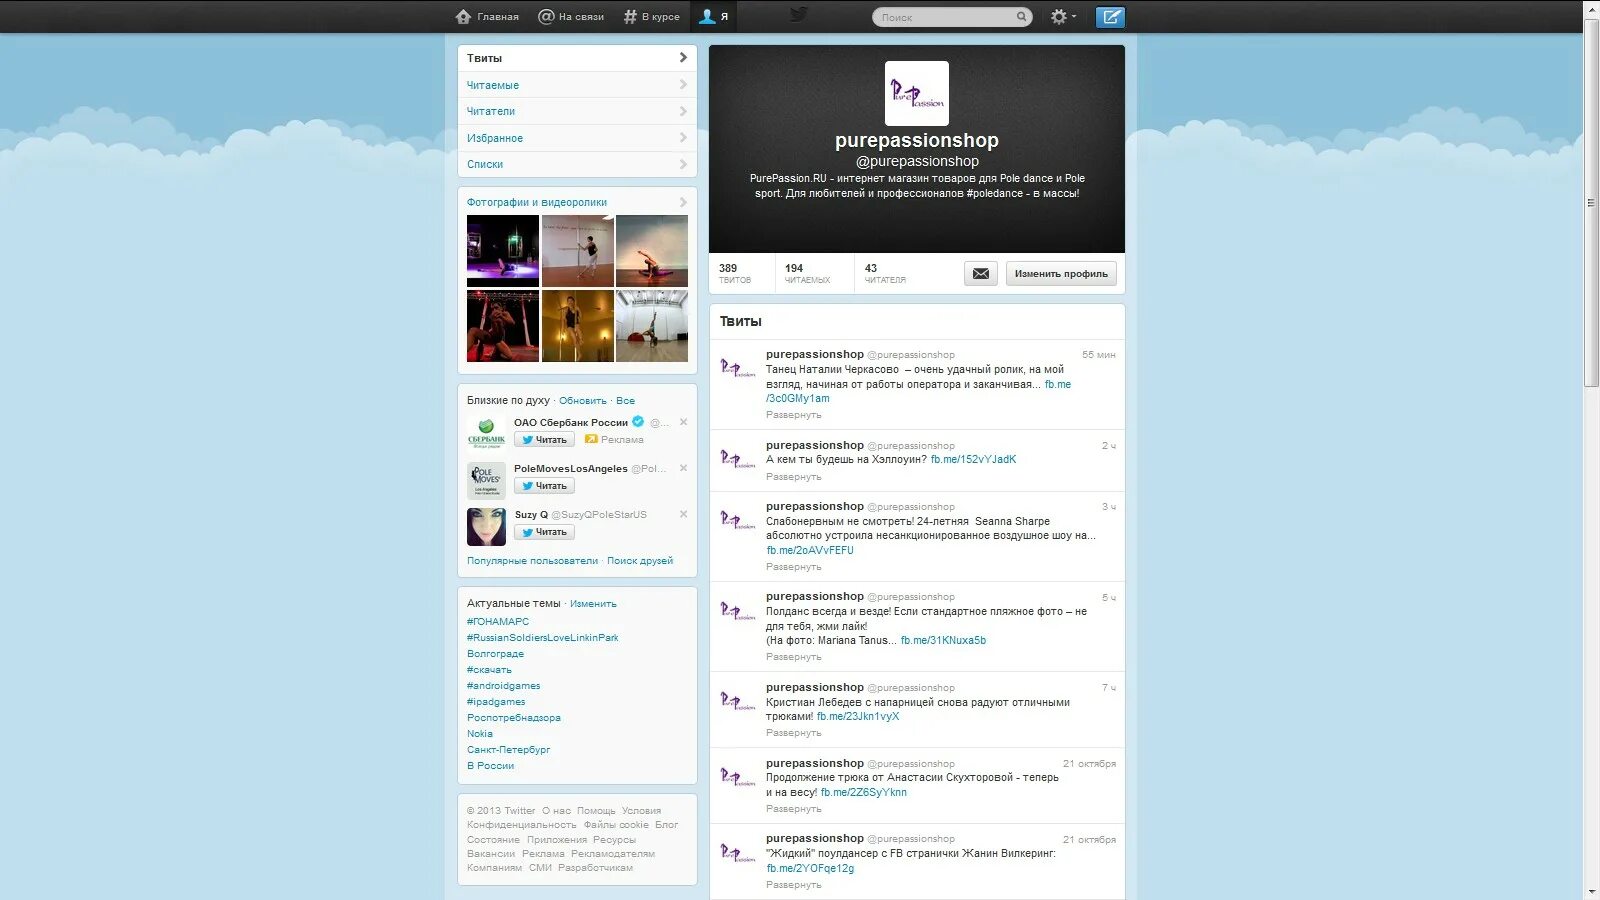Open the Волгограде trending topic
Screen dimensions: 1600x900
coord(495,654)
